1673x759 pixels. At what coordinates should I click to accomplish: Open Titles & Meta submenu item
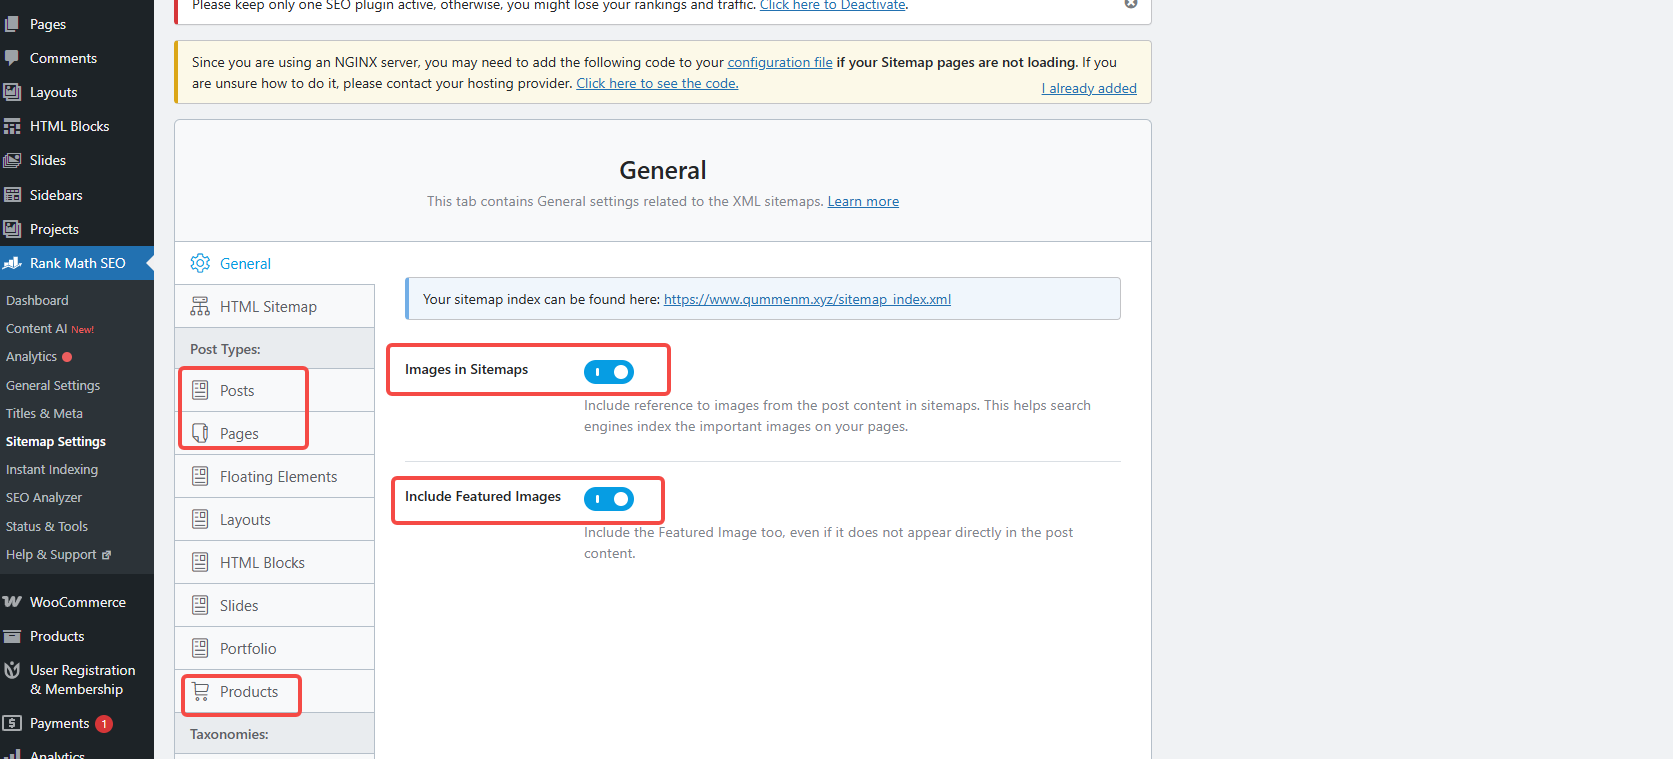click(44, 413)
